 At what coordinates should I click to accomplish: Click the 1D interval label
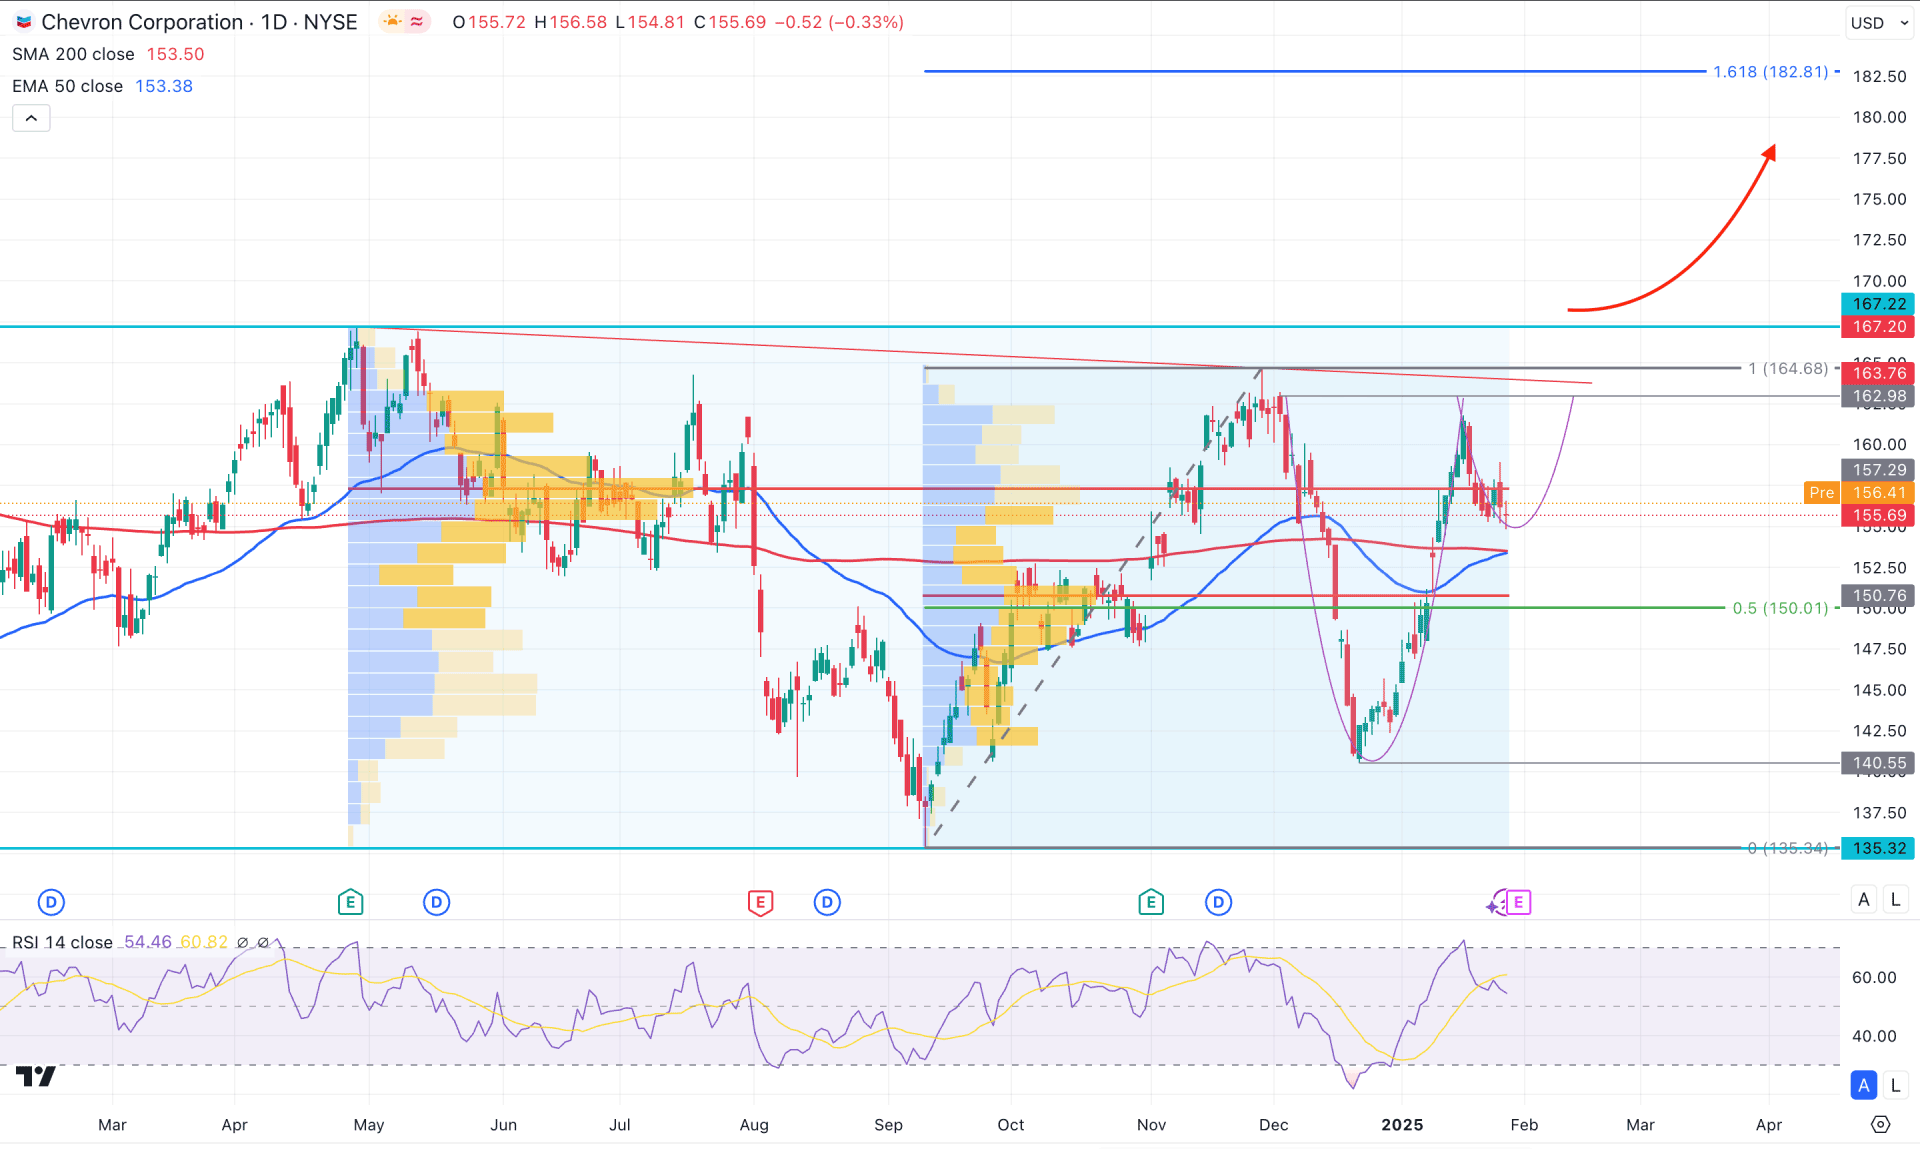tap(274, 22)
